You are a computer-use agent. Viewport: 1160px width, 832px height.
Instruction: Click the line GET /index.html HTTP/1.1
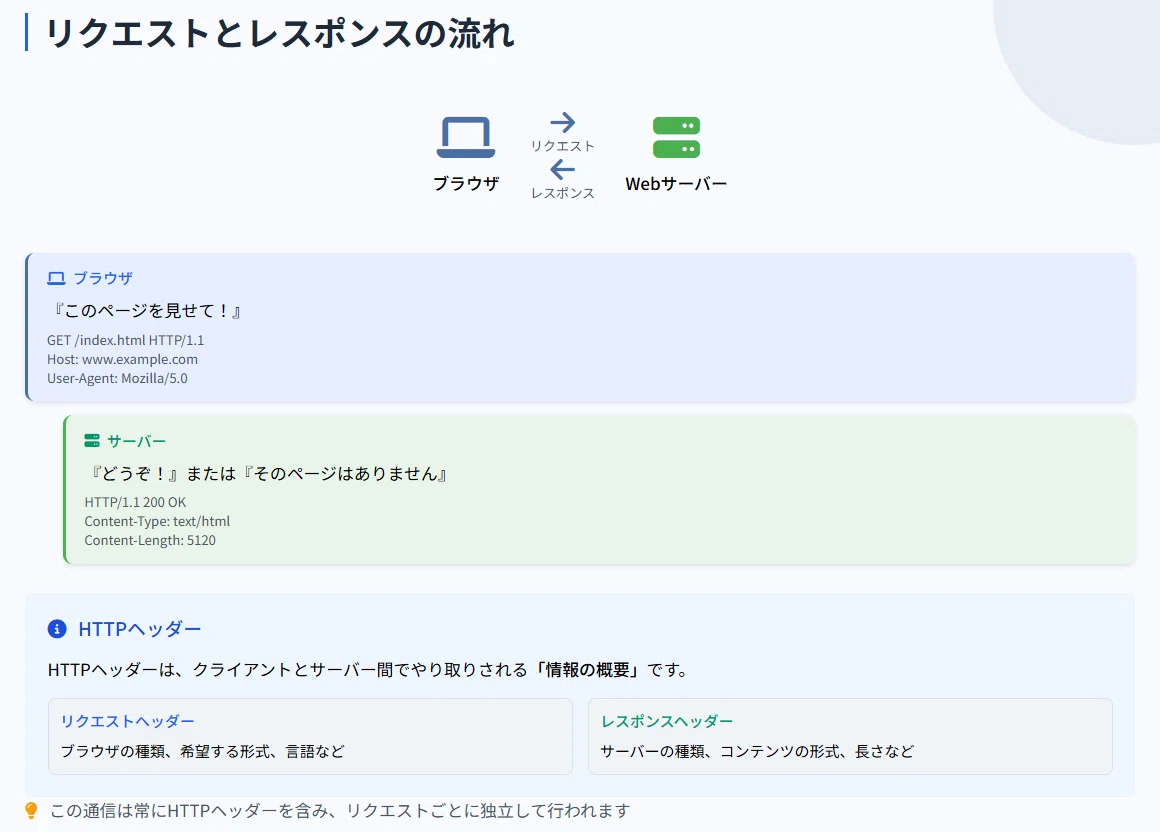coord(126,340)
